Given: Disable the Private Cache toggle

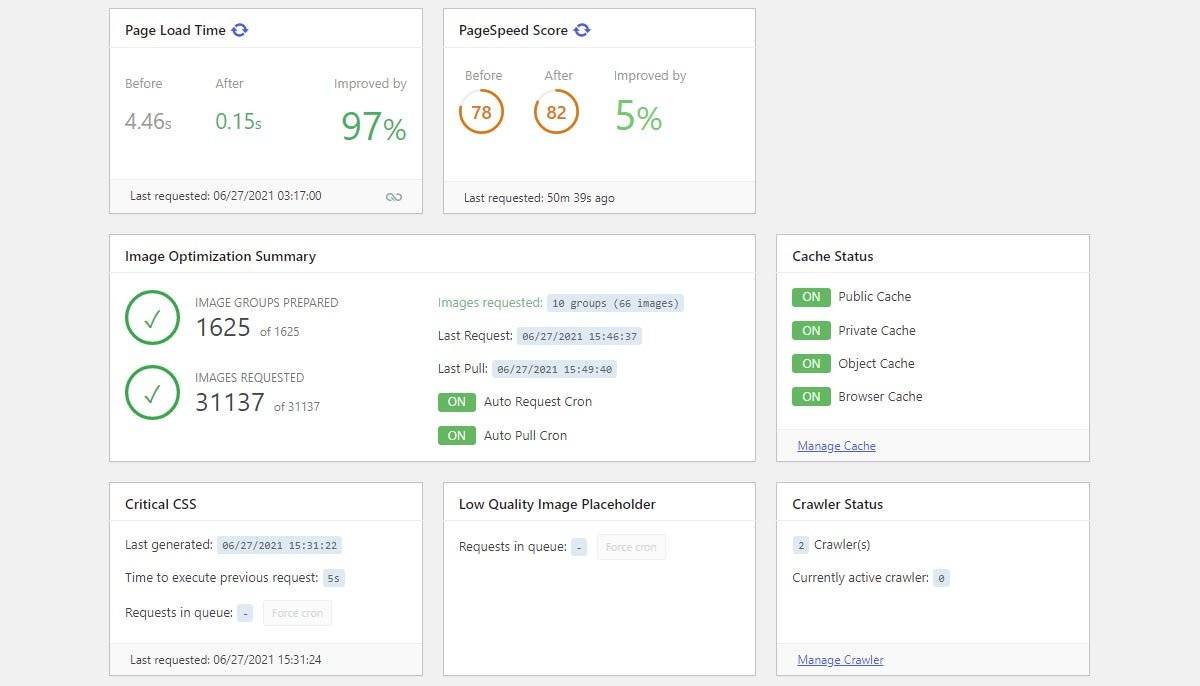Looking at the screenshot, I should click(811, 330).
